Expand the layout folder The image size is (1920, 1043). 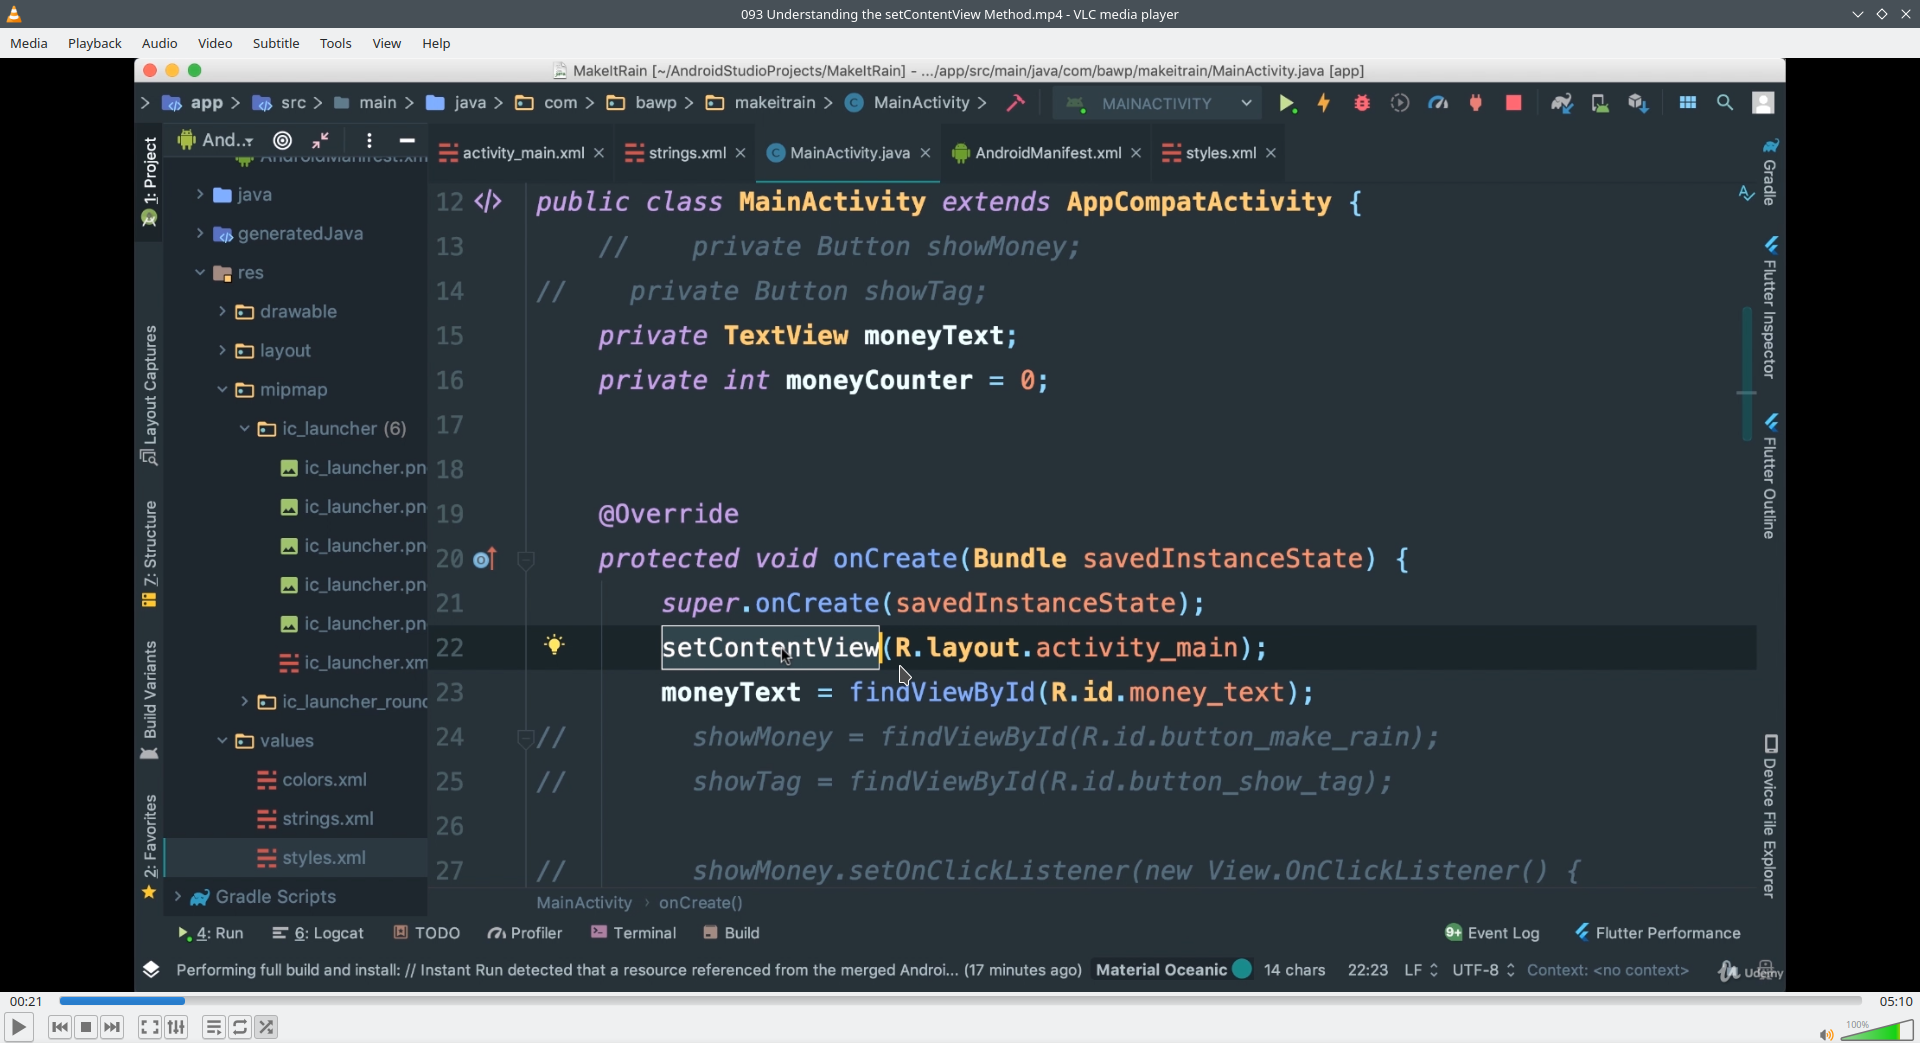pos(222,350)
